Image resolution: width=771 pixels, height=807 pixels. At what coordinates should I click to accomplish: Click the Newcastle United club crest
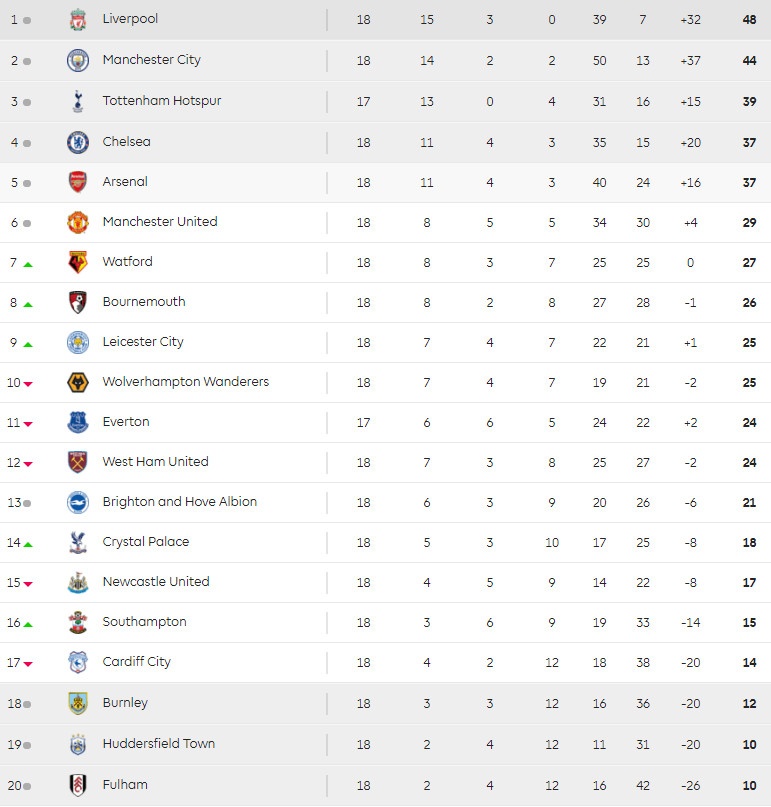pyautogui.click(x=77, y=582)
